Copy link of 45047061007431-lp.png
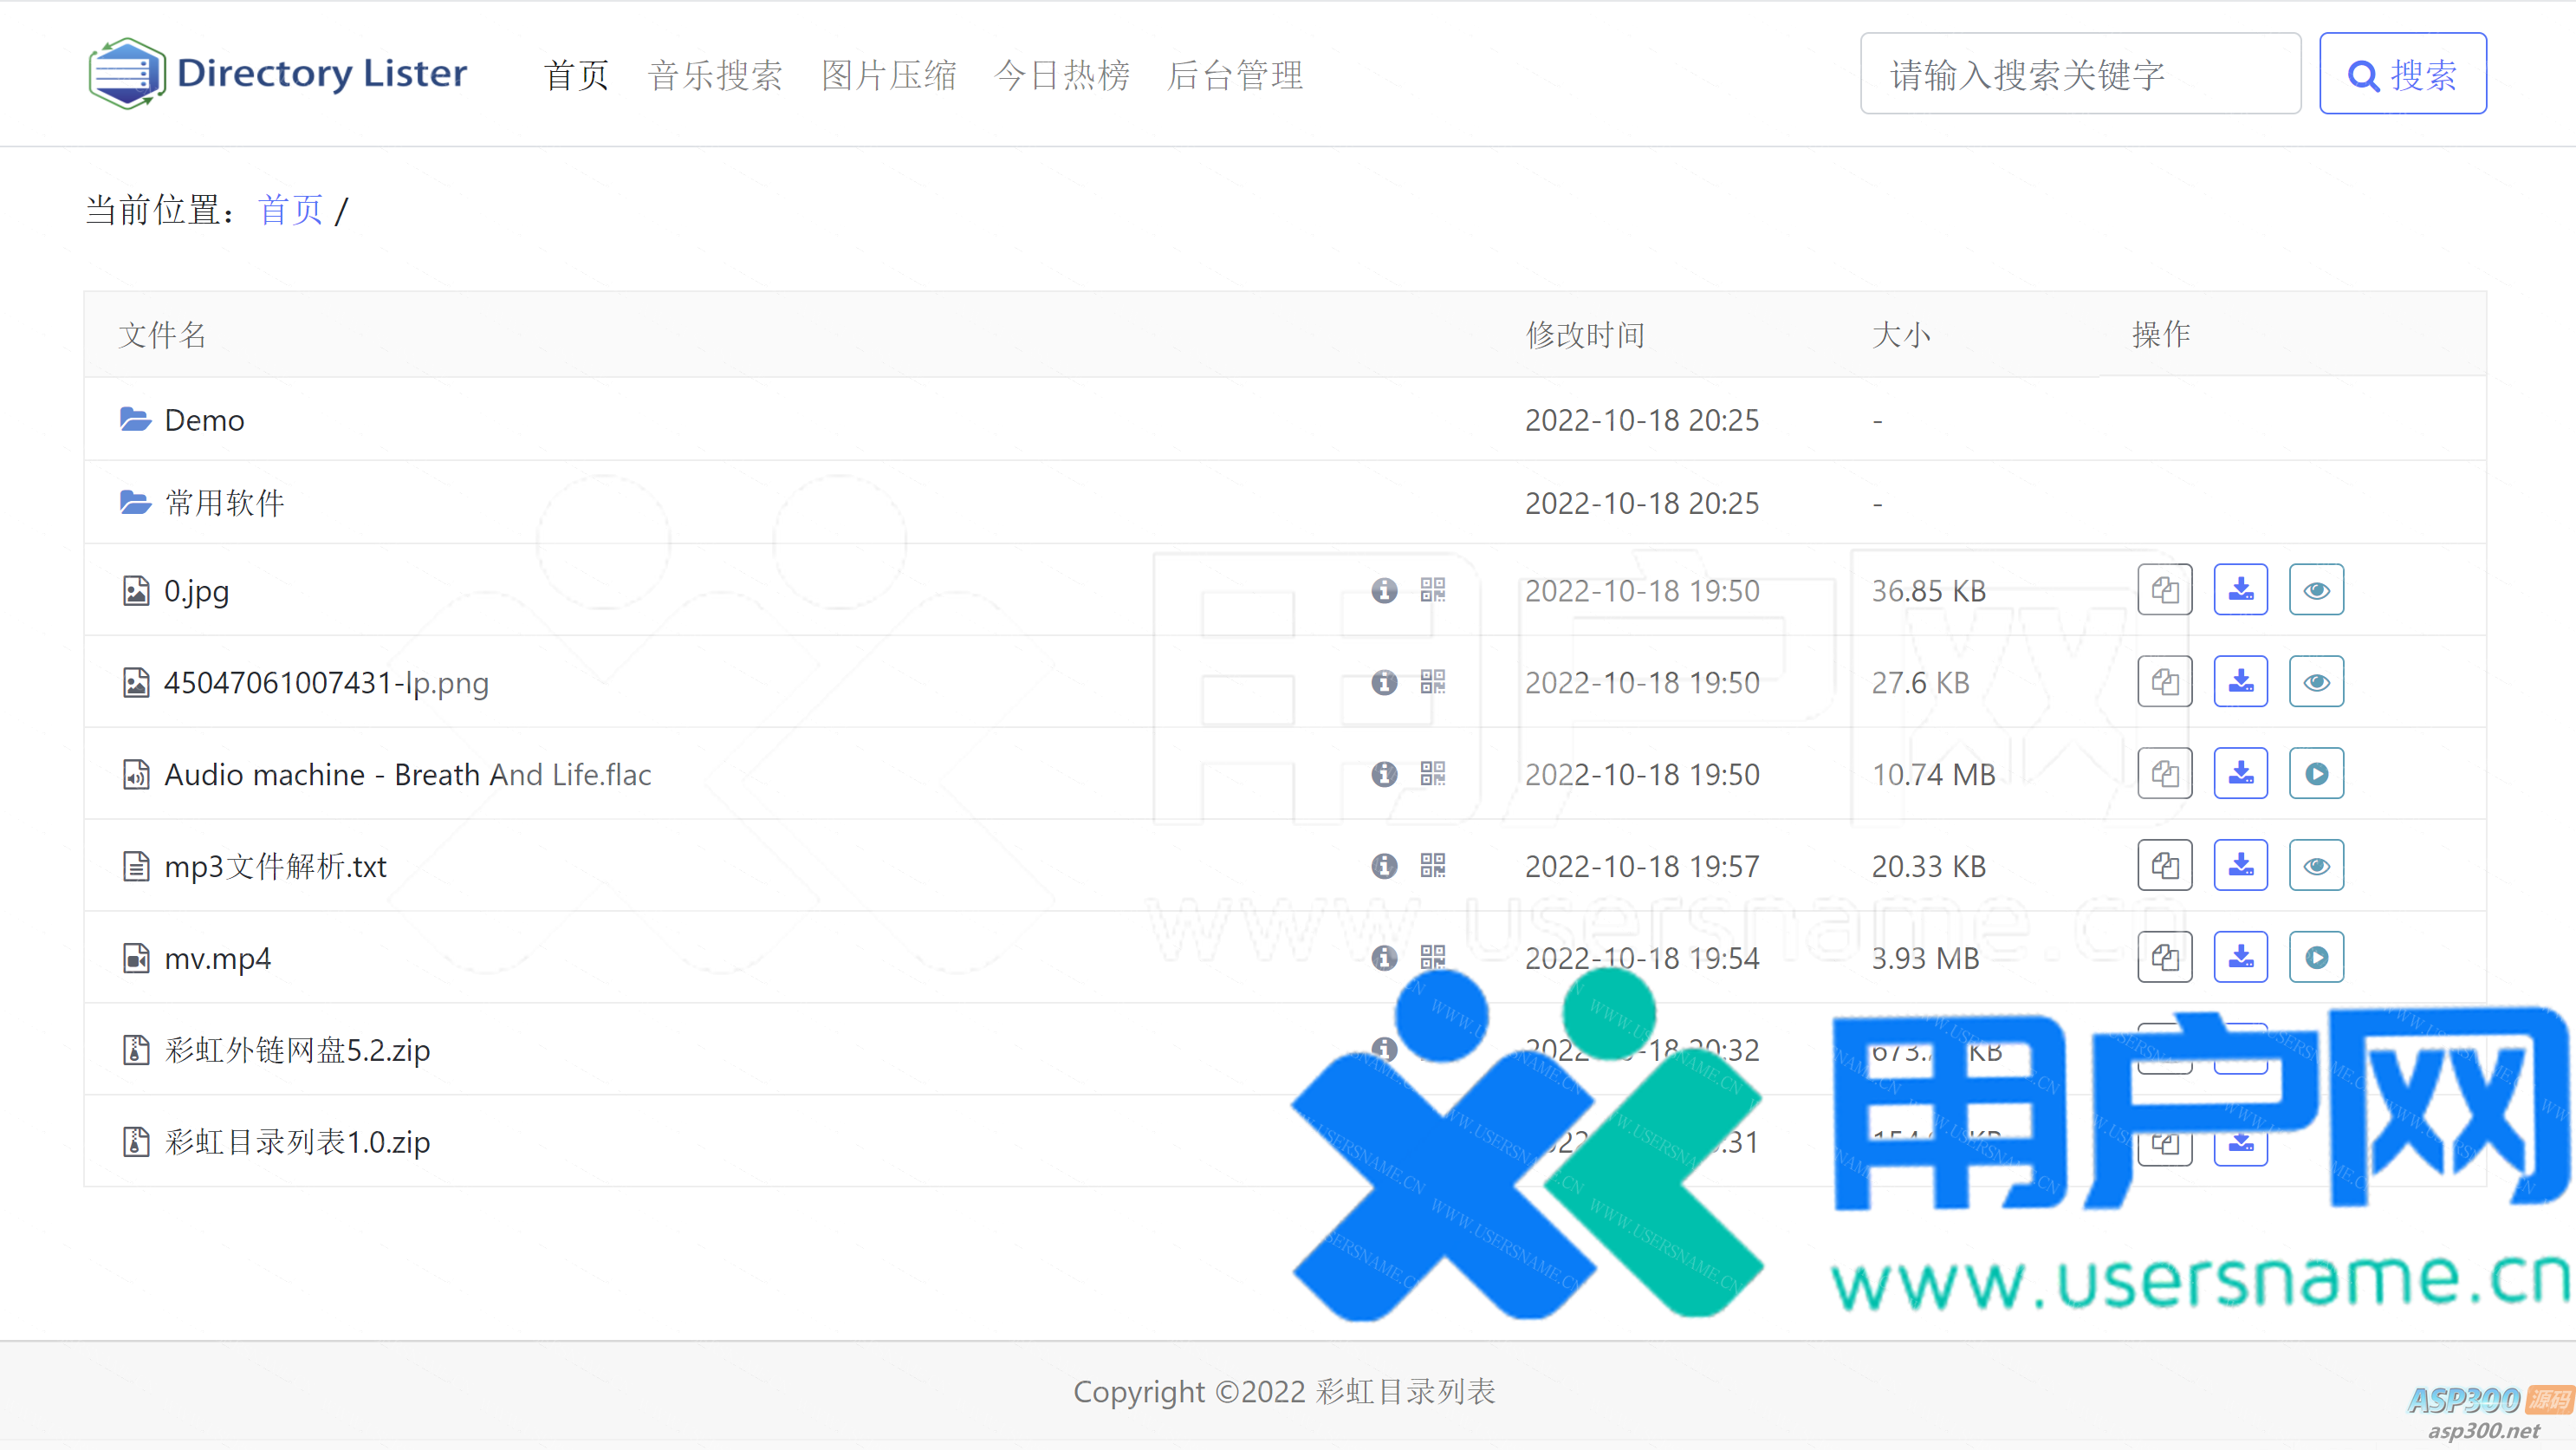 2165,682
